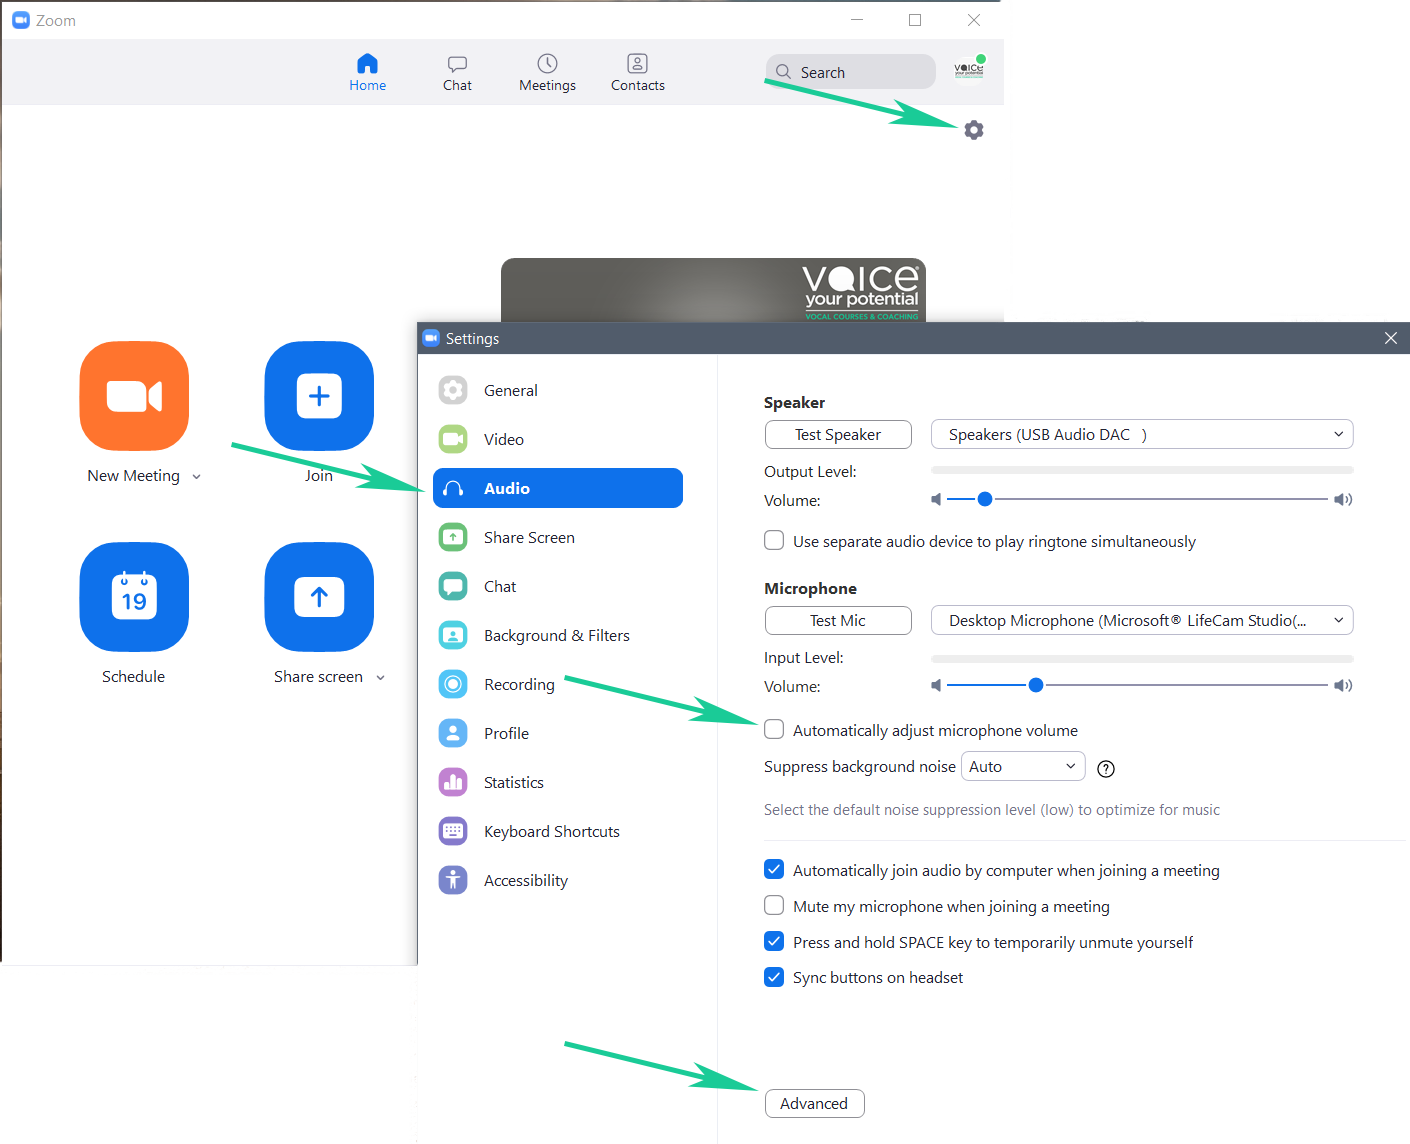1410x1144 pixels.
Task: Adjust the microphone volume slider handle
Action: click(x=1036, y=685)
